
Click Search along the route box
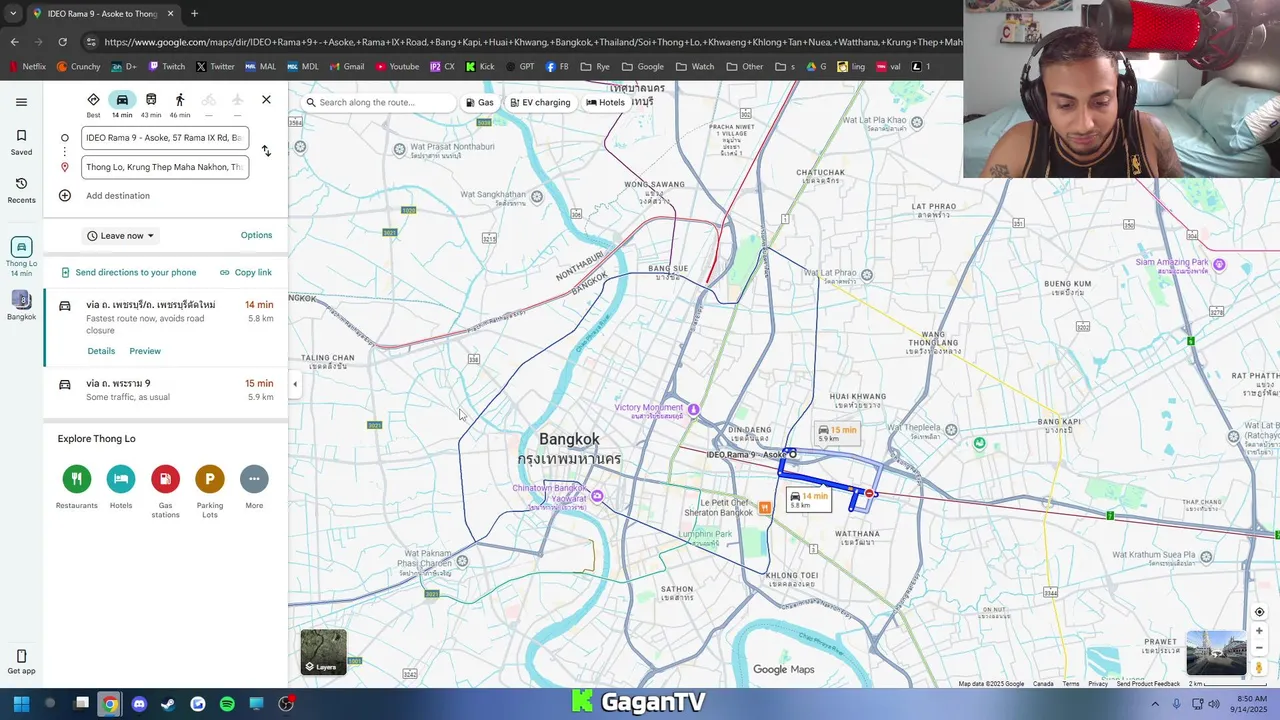tap(378, 102)
